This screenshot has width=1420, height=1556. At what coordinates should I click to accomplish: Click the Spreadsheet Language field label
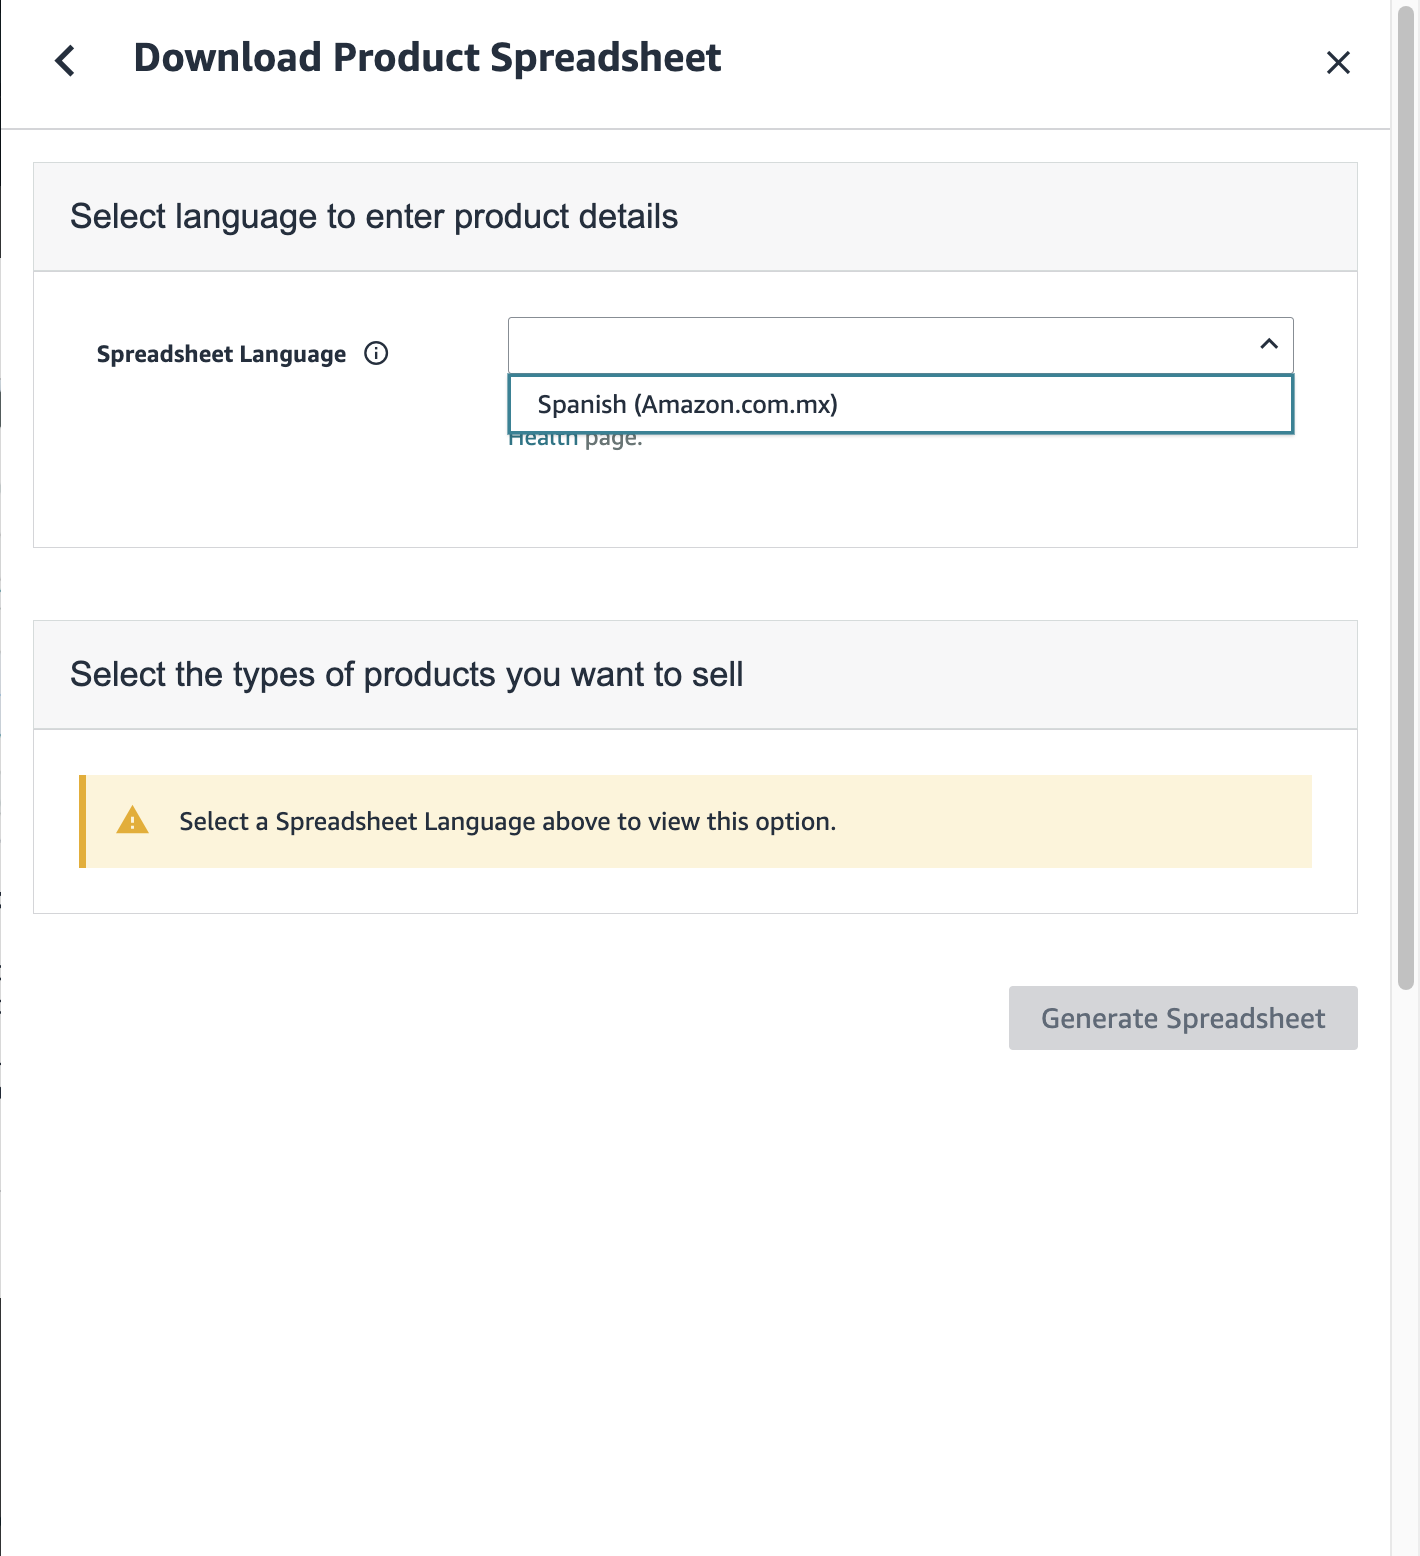pos(221,354)
